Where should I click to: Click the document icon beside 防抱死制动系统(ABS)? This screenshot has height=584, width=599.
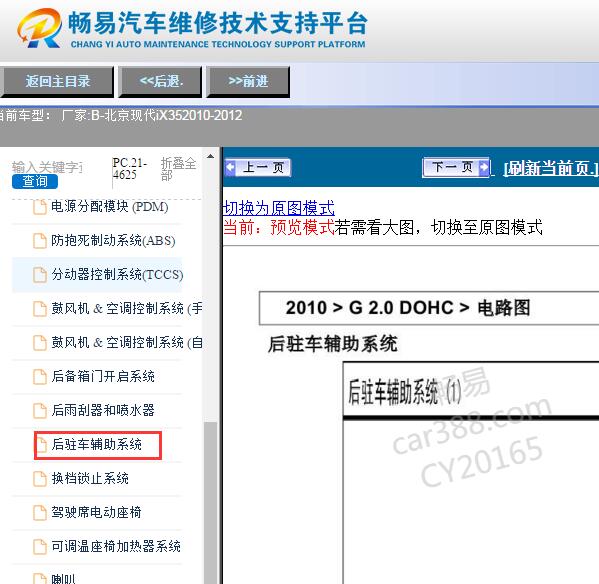pyautogui.click(x=40, y=241)
